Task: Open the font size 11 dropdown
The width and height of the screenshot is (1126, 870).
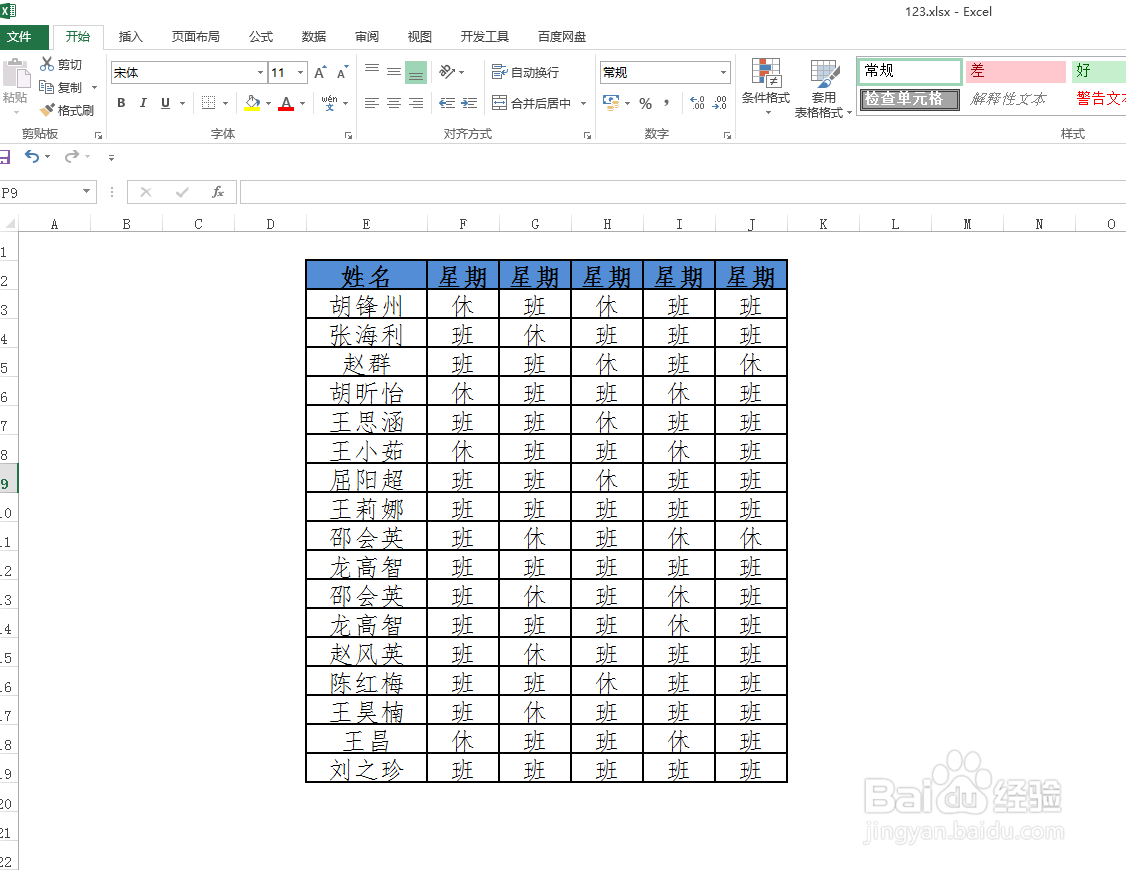Action: click(x=301, y=72)
